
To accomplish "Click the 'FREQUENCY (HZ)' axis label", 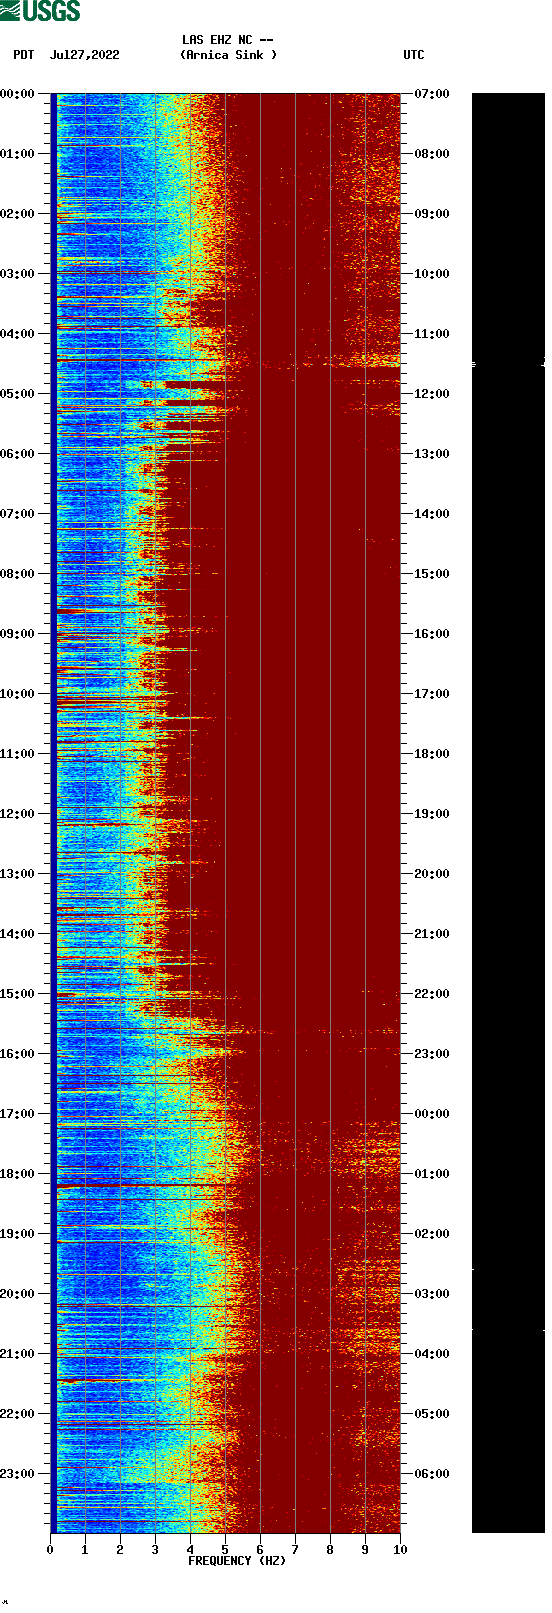I will coord(237,1561).
